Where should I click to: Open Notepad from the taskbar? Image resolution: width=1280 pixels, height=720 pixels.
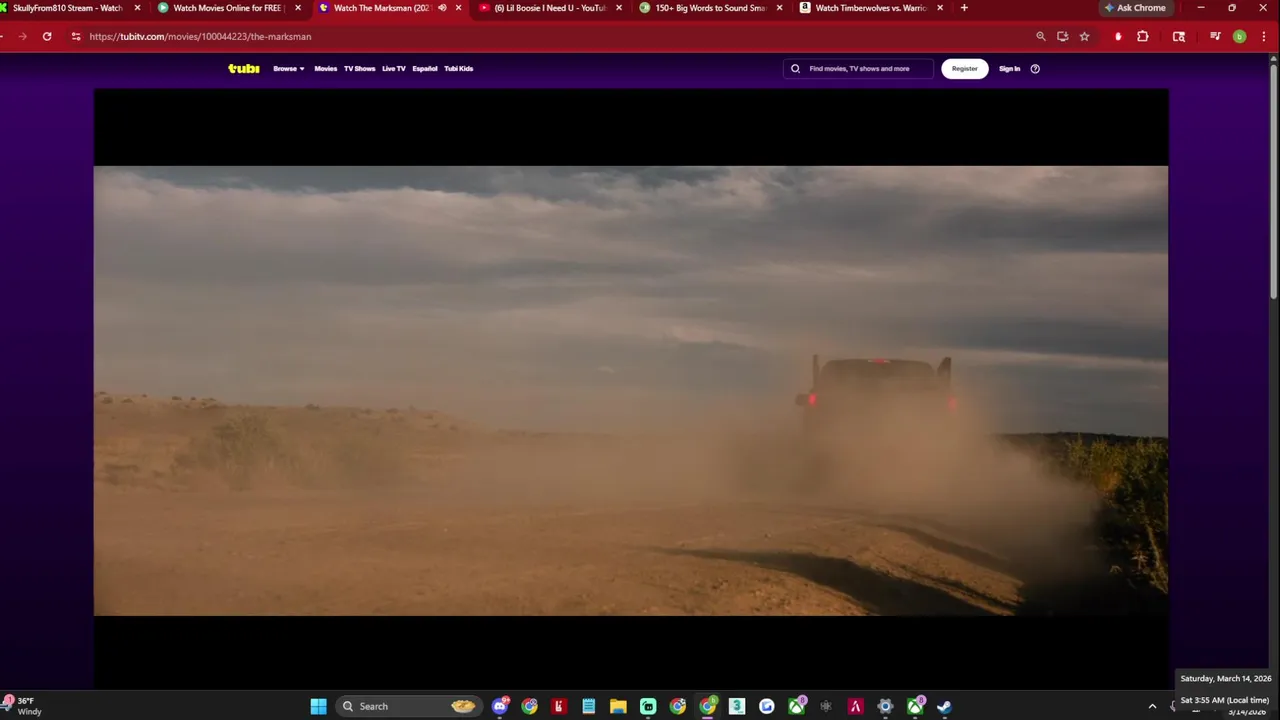(x=588, y=706)
